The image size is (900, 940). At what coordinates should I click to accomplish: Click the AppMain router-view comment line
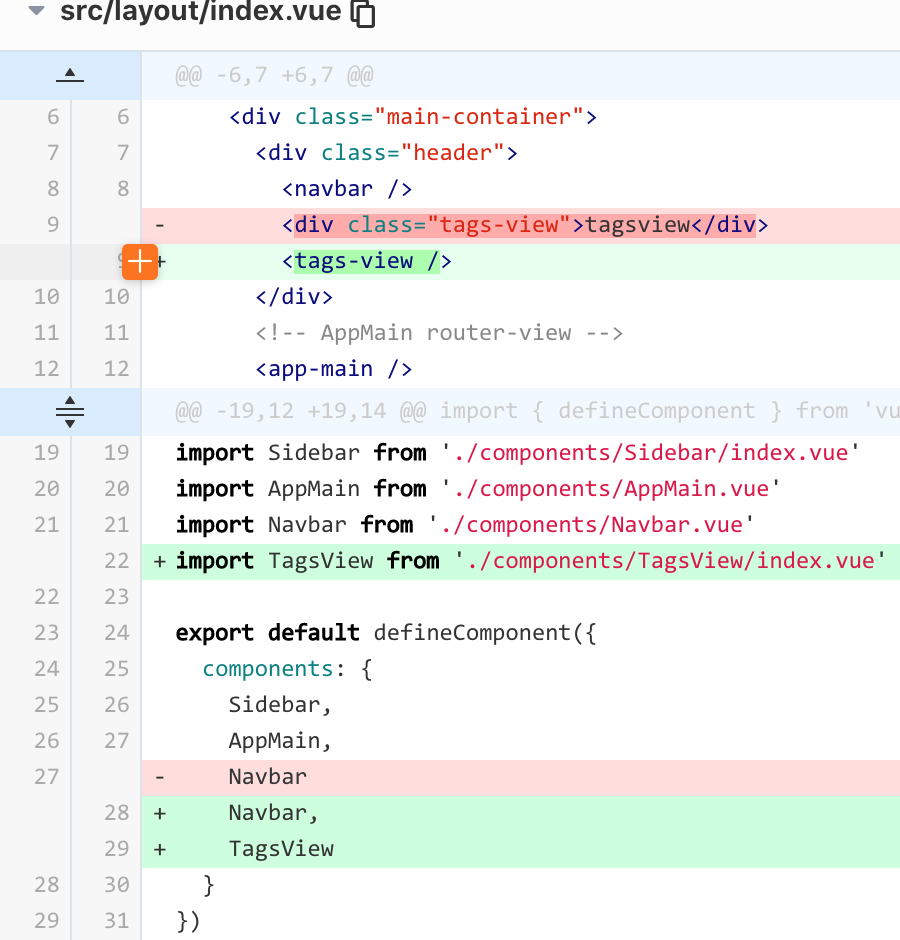(x=439, y=333)
